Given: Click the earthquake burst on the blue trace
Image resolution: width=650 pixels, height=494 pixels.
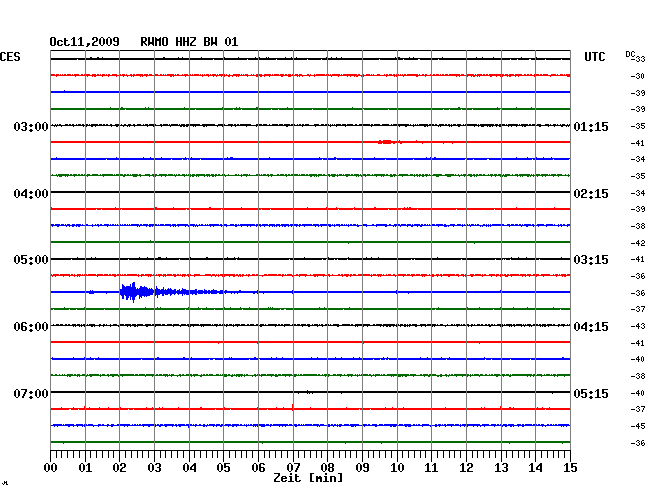Looking at the screenshot, I should pos(137,292).
